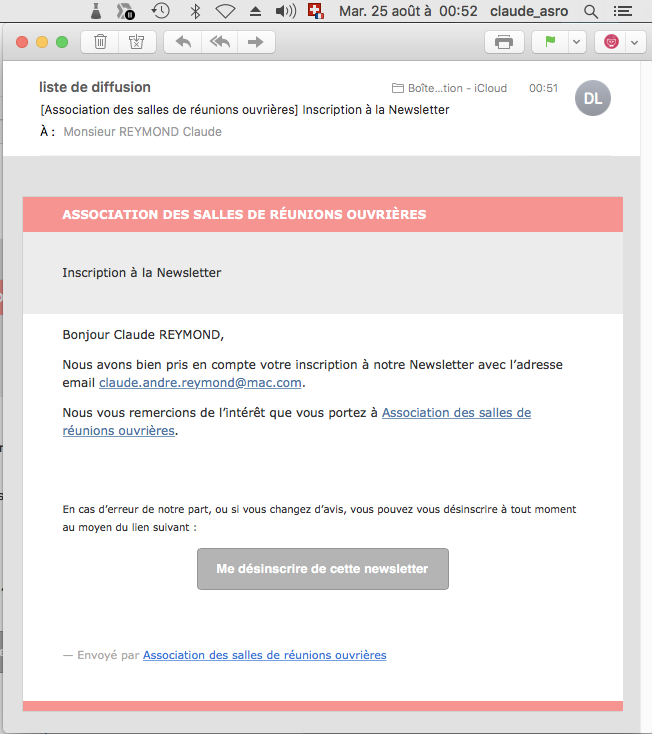
Task: Open the volume control in the menu bar
Action: pyautogui.click(x=286, y=11)
